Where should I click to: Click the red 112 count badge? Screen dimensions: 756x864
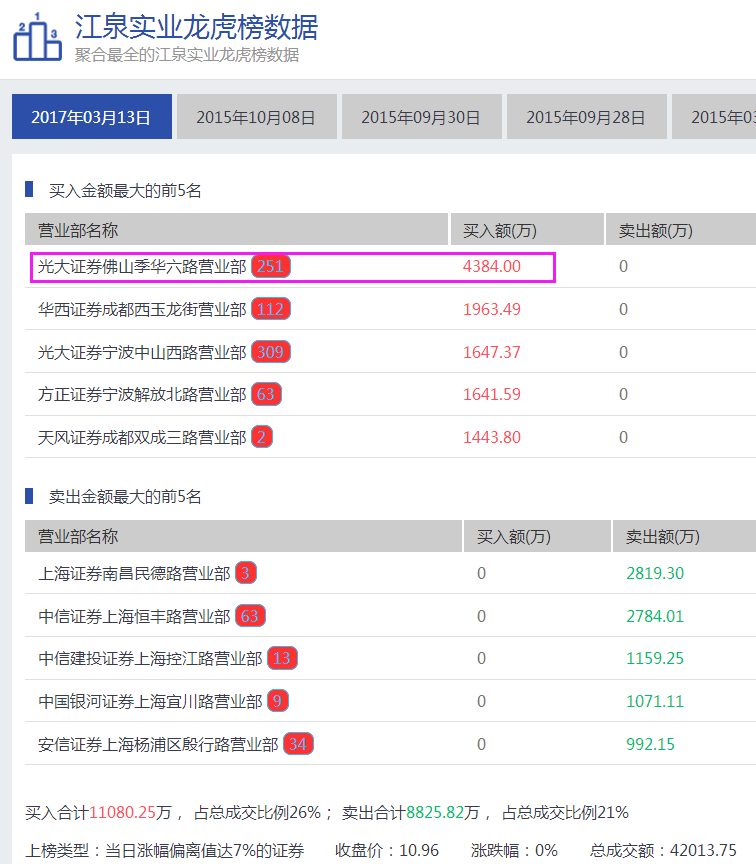click(271, 310)
